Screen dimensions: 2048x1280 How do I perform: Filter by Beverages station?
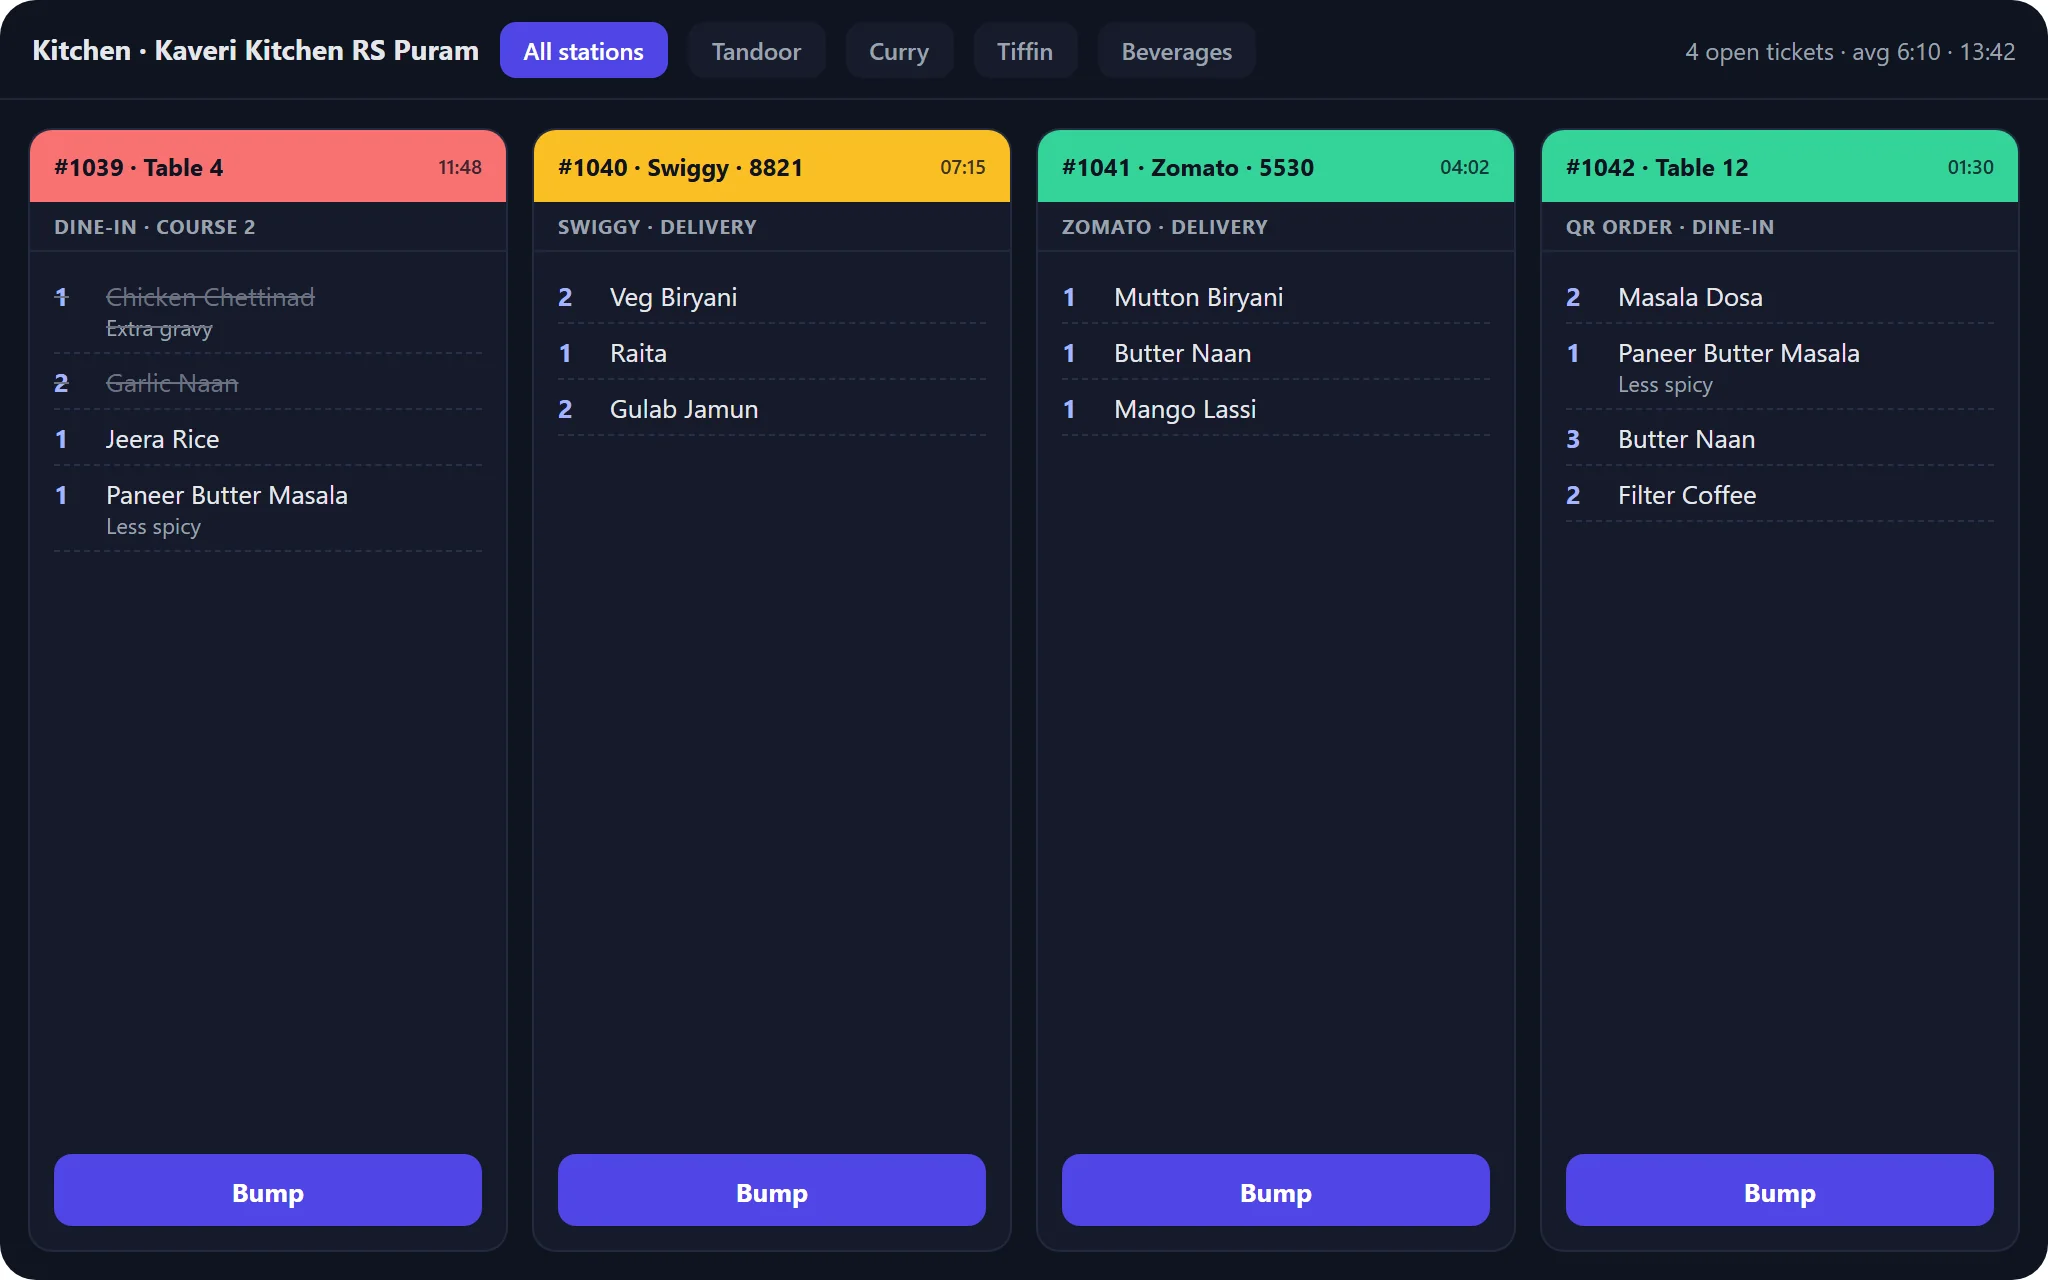1176,51
